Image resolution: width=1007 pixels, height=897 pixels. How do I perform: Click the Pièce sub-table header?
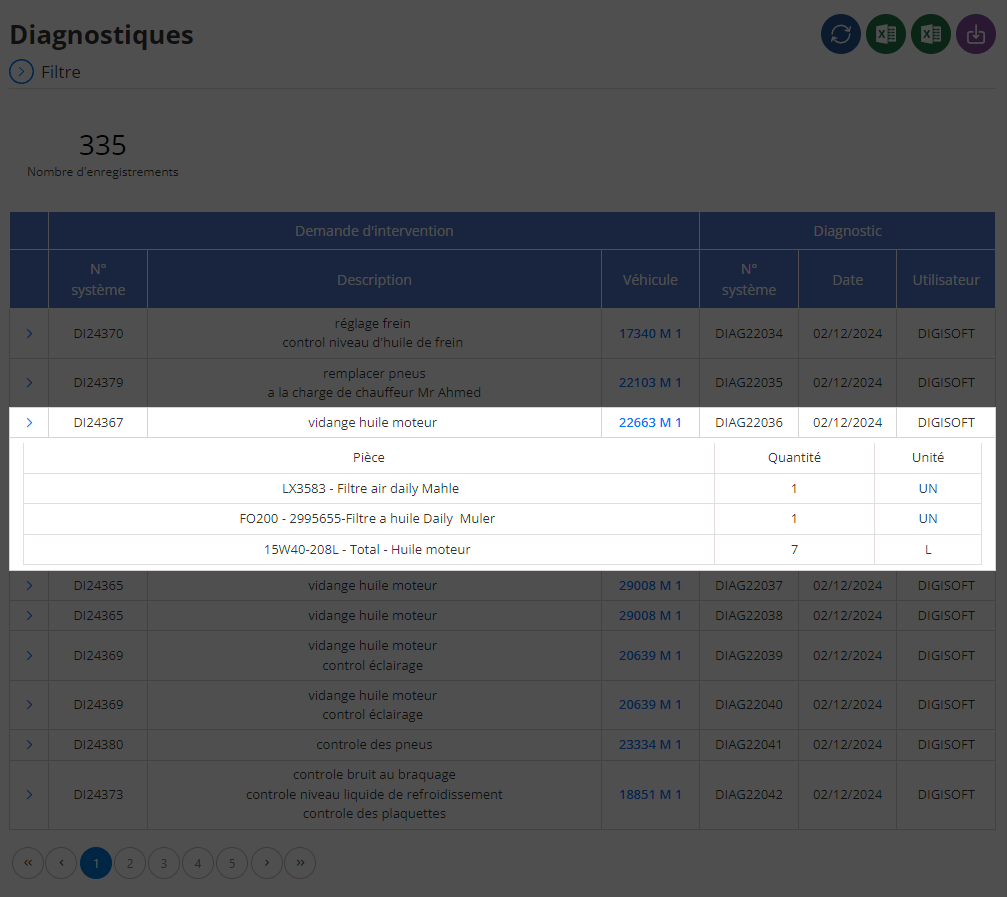click(369, 457)
